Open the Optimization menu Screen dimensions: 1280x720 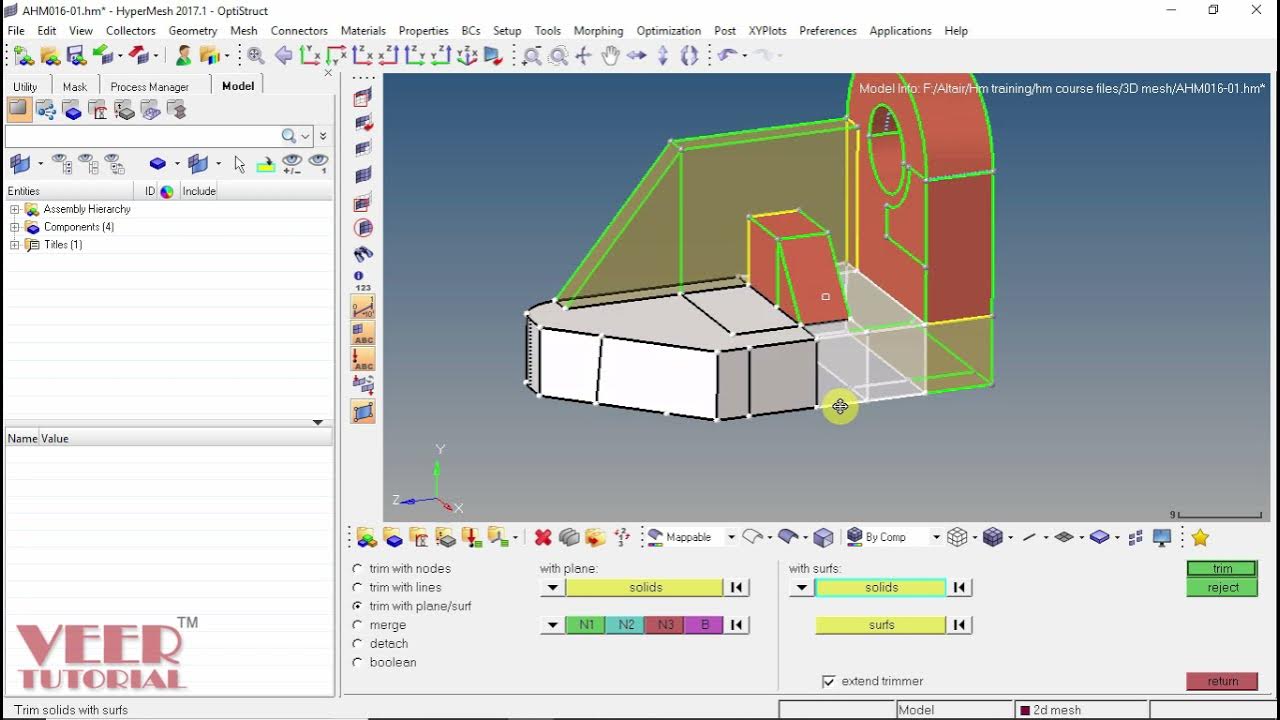(x=668, y=31)
